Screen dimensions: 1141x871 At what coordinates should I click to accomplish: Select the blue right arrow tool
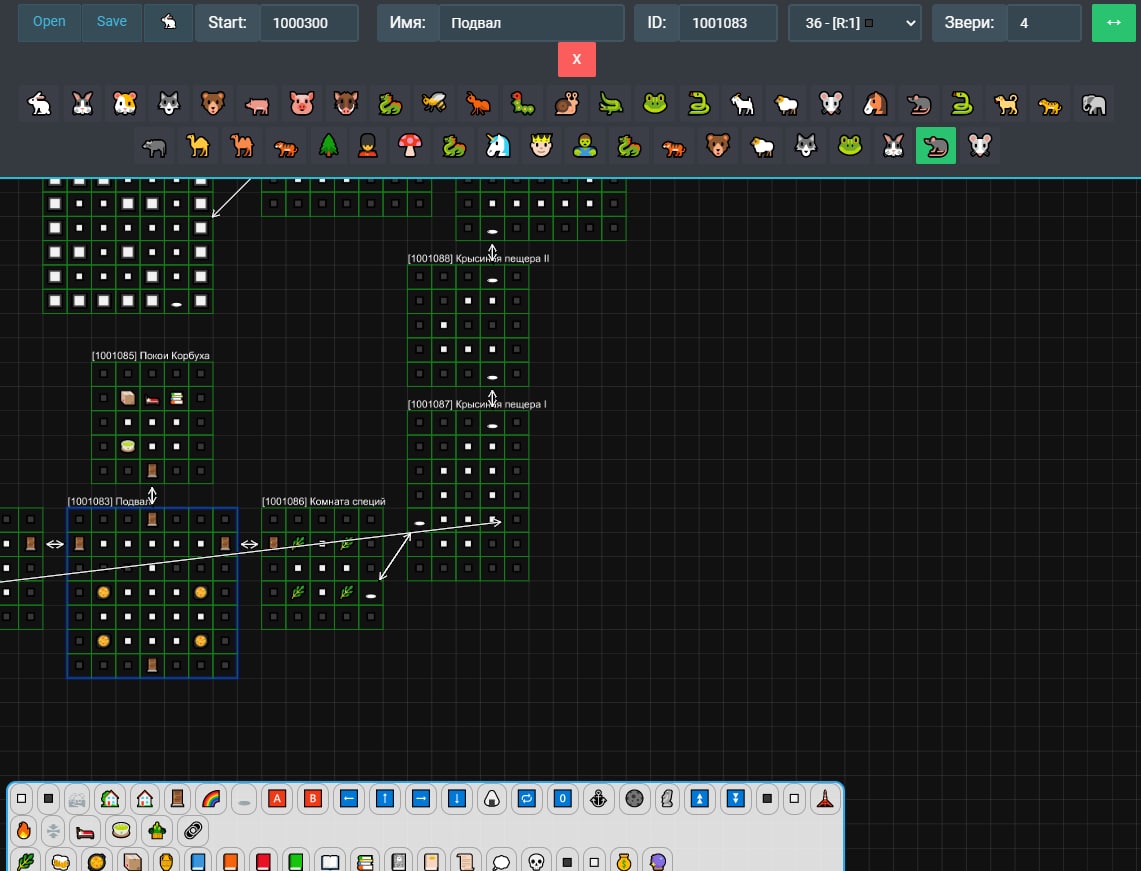(x=421, y=799)
